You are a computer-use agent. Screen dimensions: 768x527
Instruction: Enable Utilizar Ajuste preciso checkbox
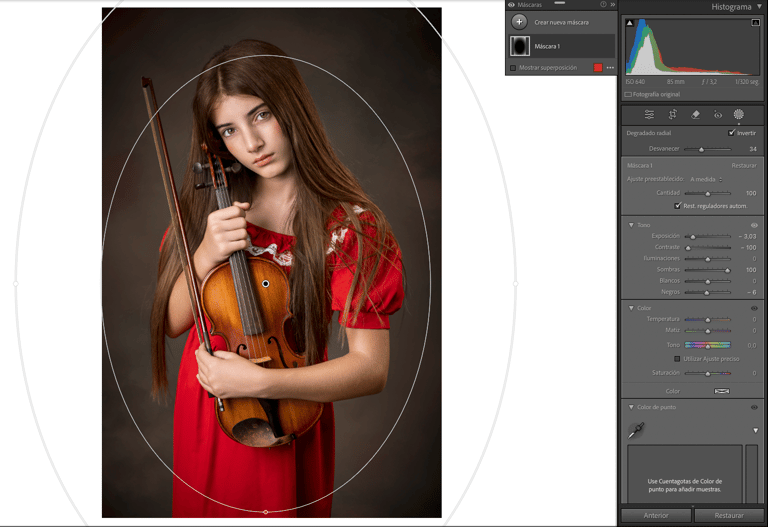[x=677, y=359]
